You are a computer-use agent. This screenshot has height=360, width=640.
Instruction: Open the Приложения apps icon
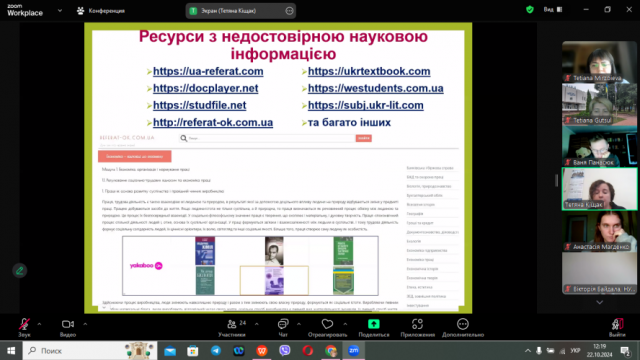point(418,328)
